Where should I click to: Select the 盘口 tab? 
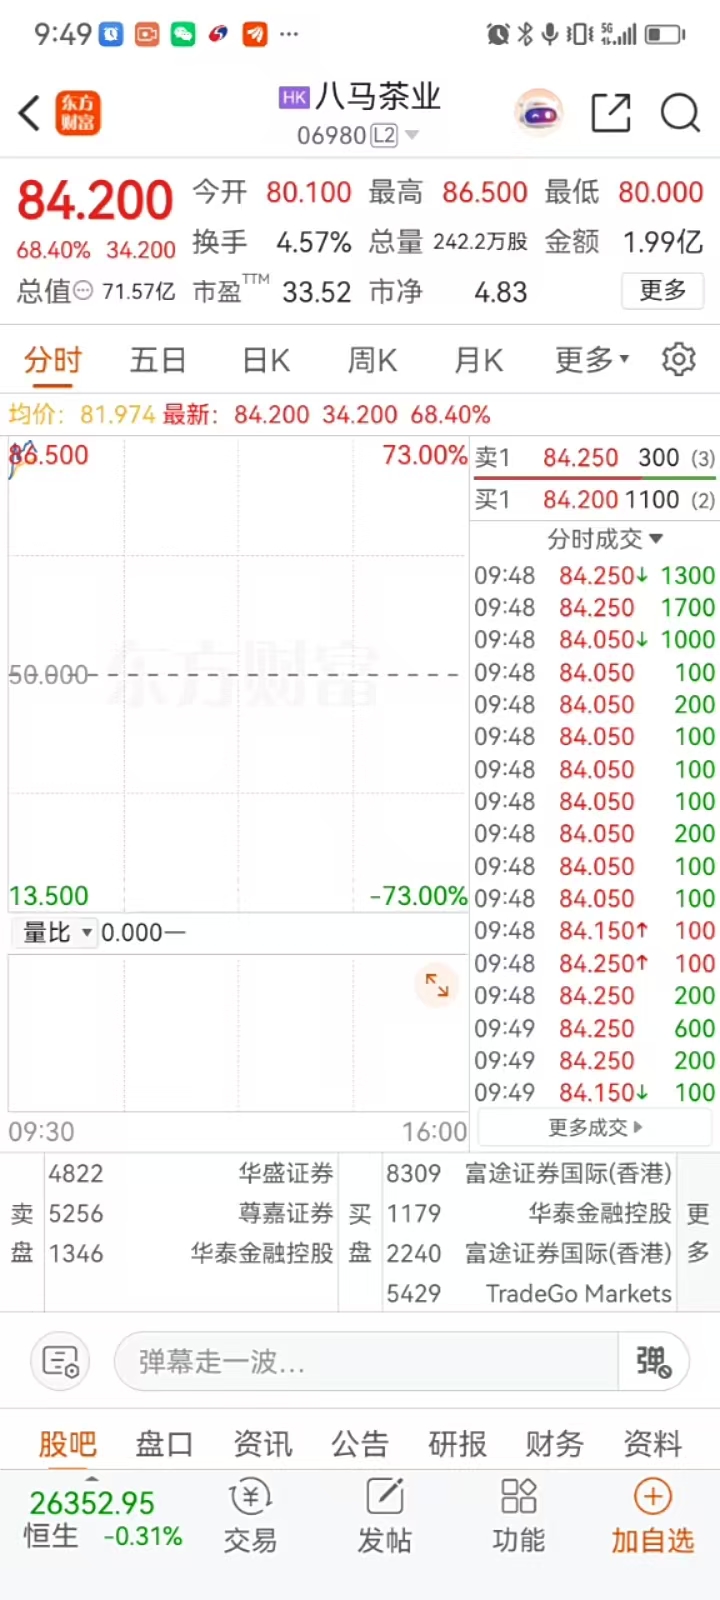[164, 1443]
